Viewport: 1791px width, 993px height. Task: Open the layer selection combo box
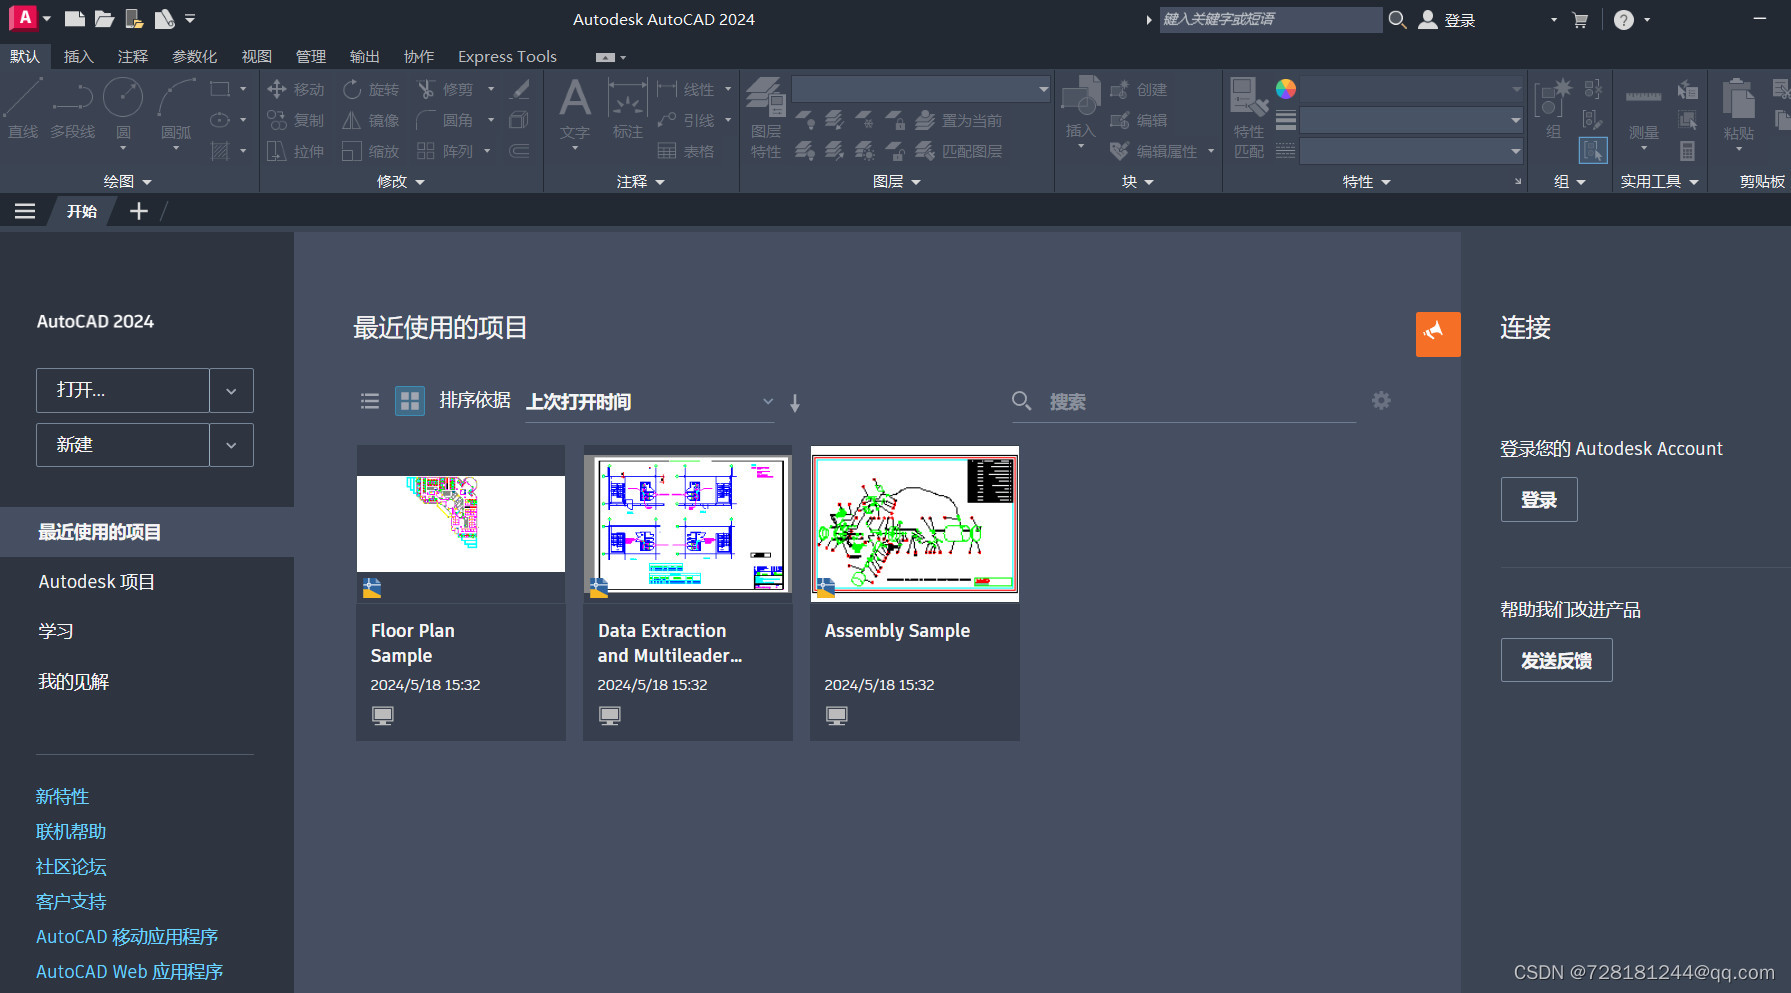point(921,89)
